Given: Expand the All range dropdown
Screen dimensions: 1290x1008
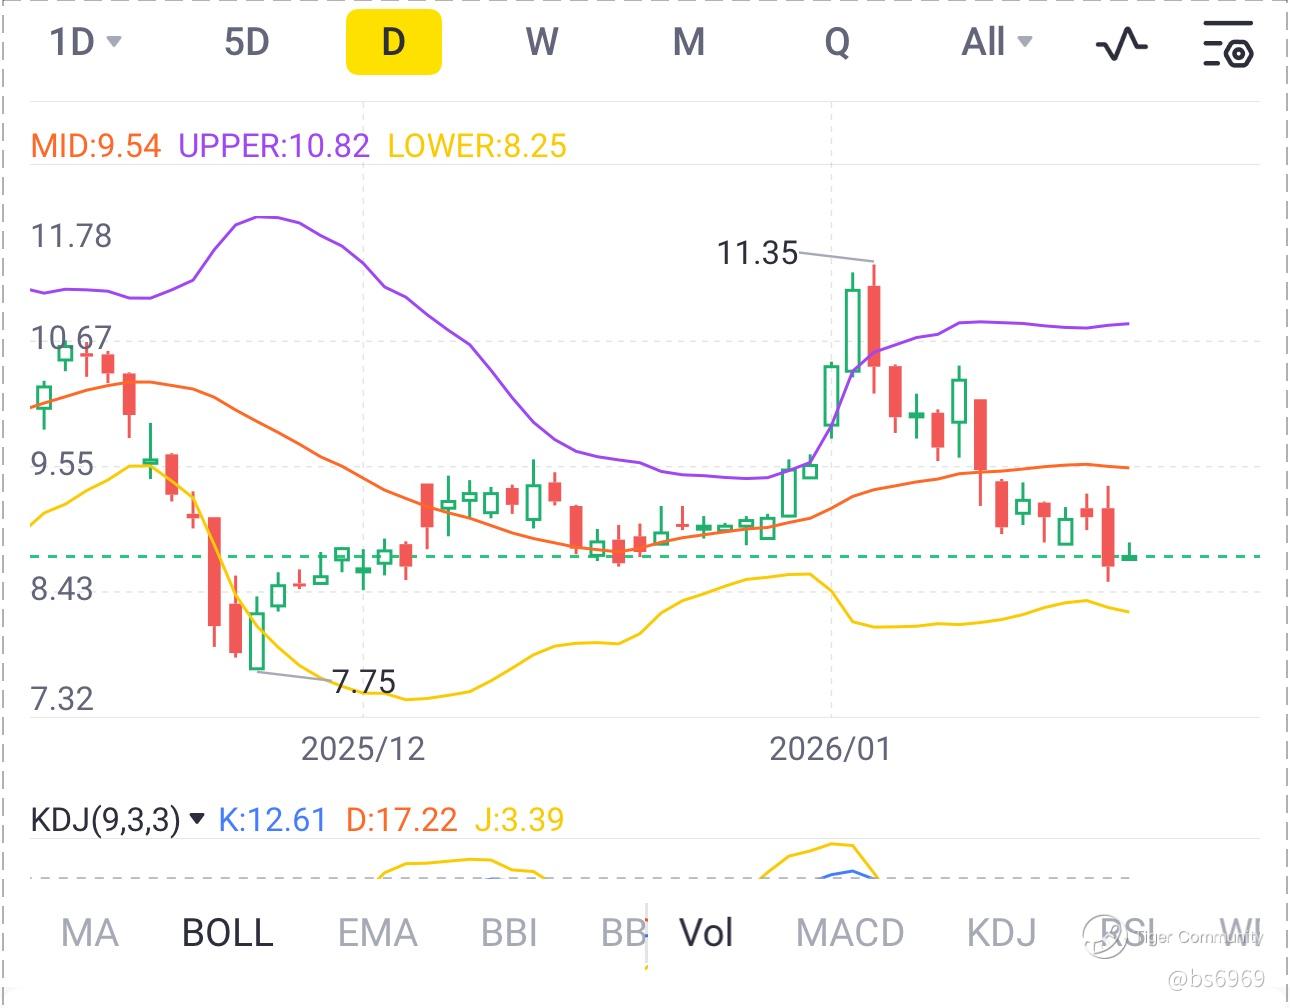Looking at the screenshot, I should pos(997,42).
